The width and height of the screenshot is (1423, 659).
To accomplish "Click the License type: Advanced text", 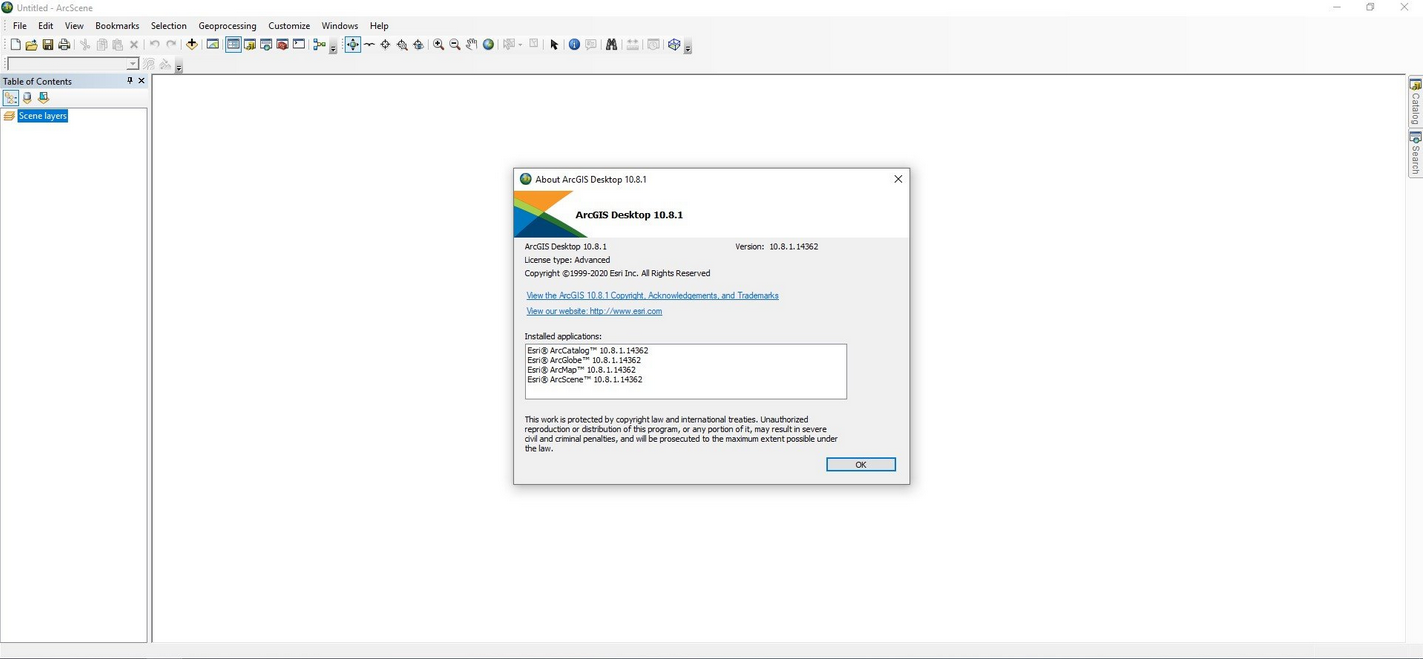I will pyautogui.click(x=567, y=260).
